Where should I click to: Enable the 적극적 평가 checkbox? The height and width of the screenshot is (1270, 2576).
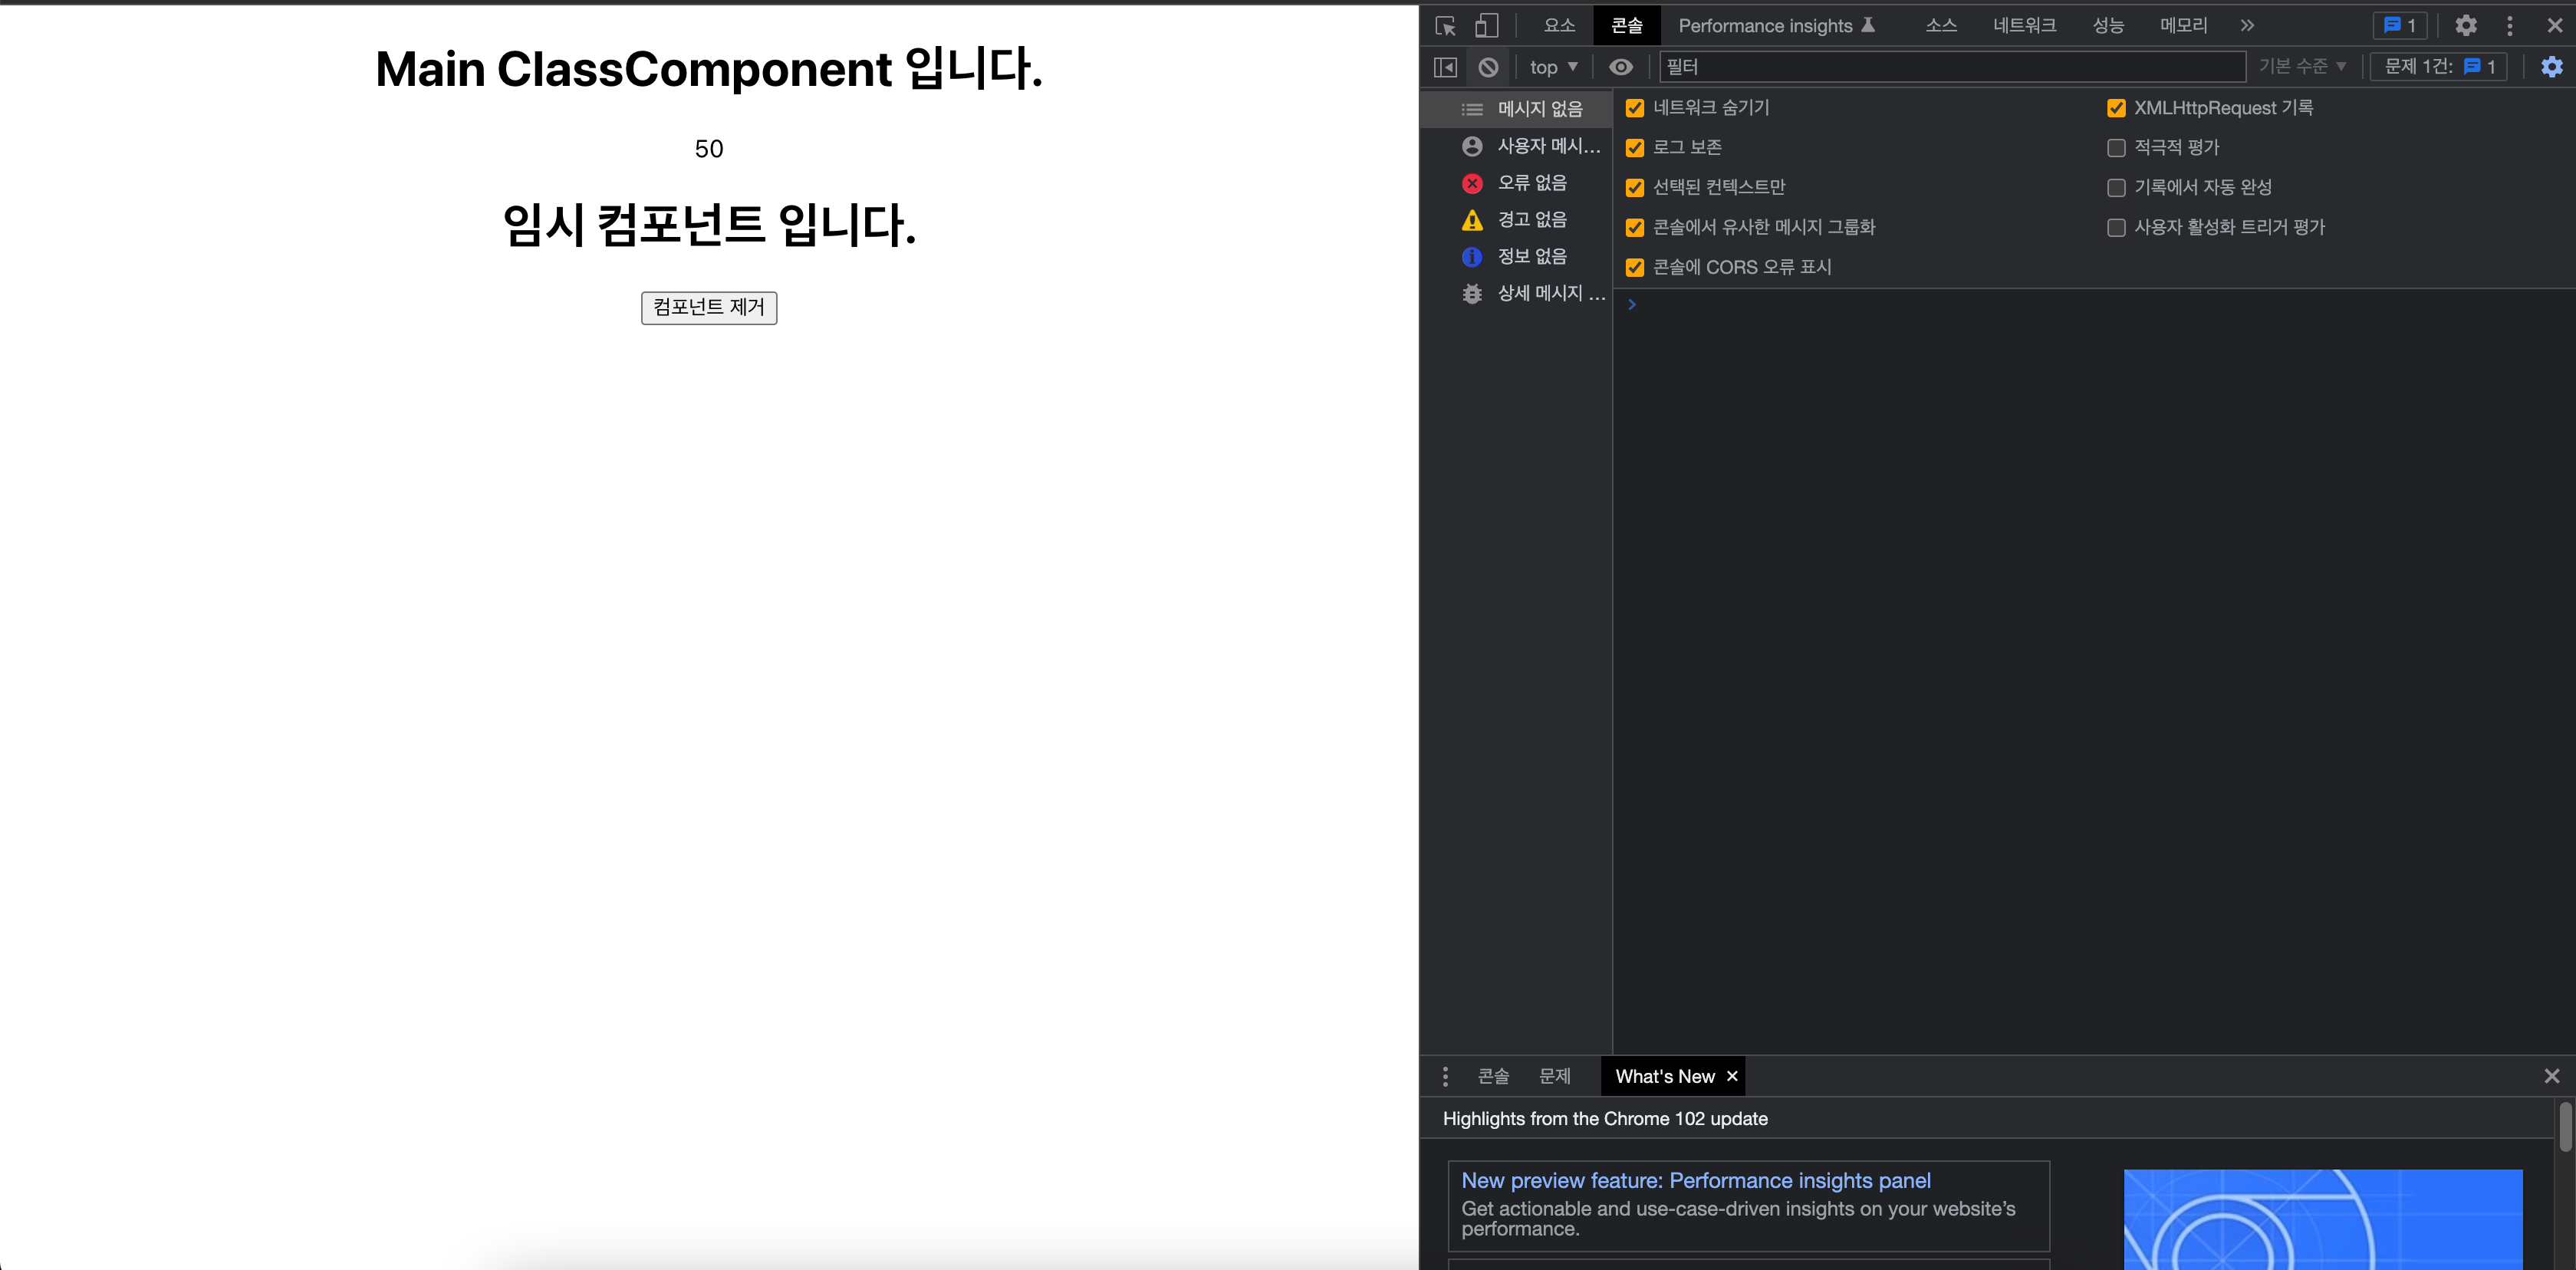coord(2116,148)
